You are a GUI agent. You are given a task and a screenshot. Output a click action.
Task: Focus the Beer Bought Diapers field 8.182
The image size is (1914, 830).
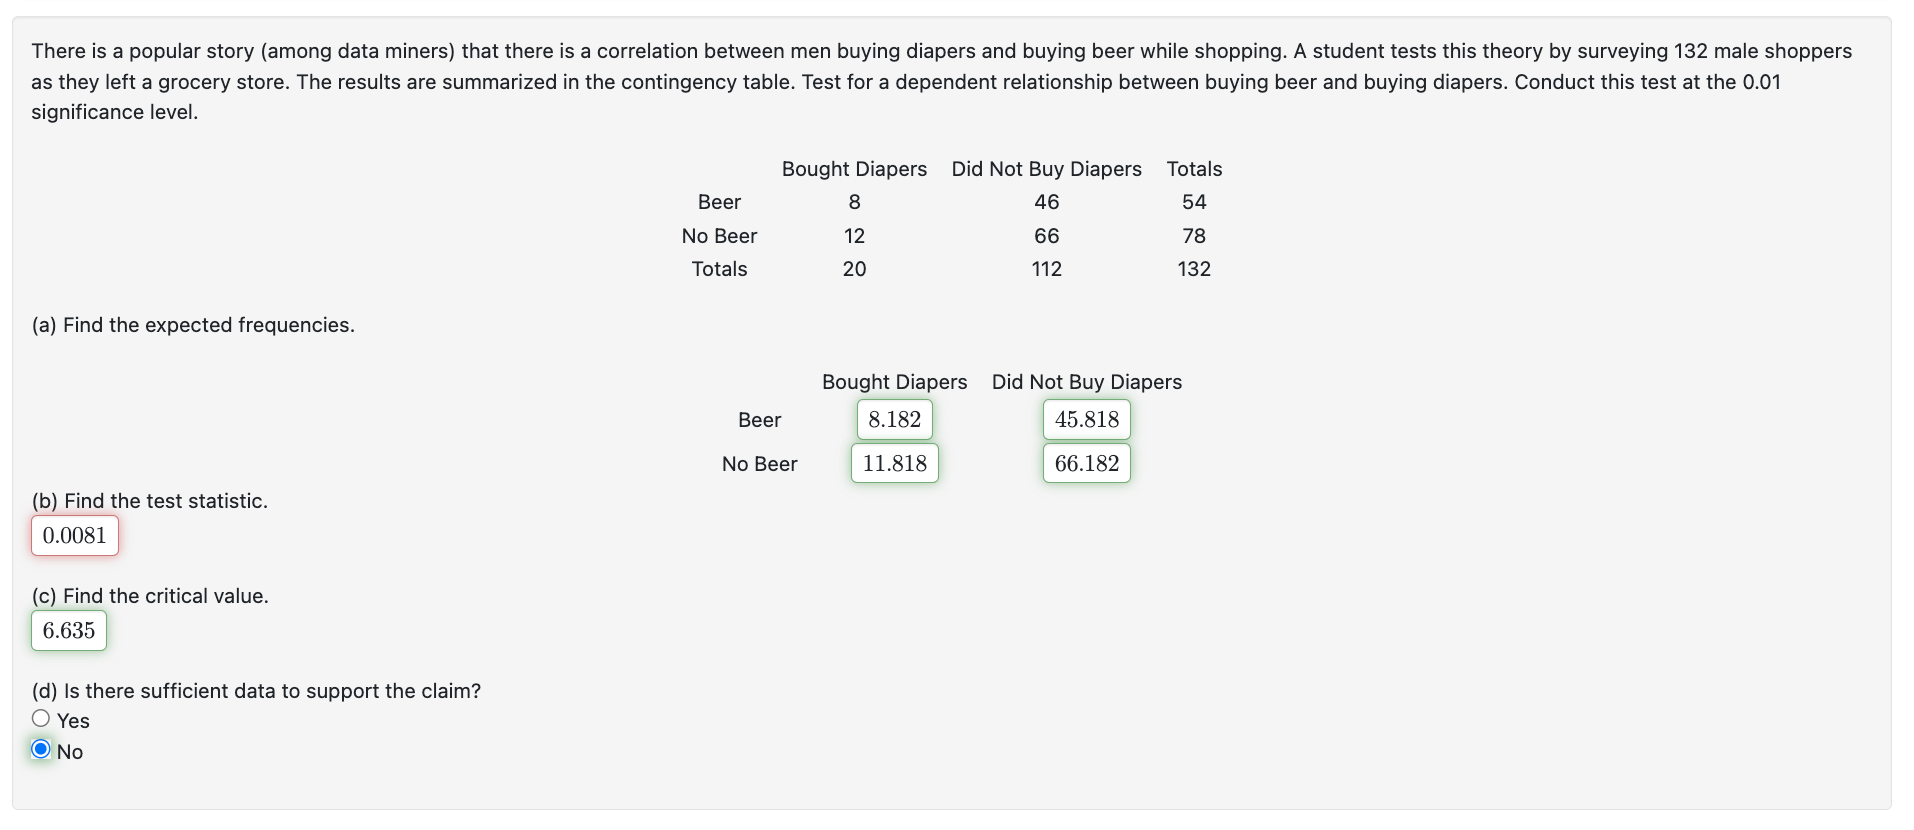tap(895, 420)
